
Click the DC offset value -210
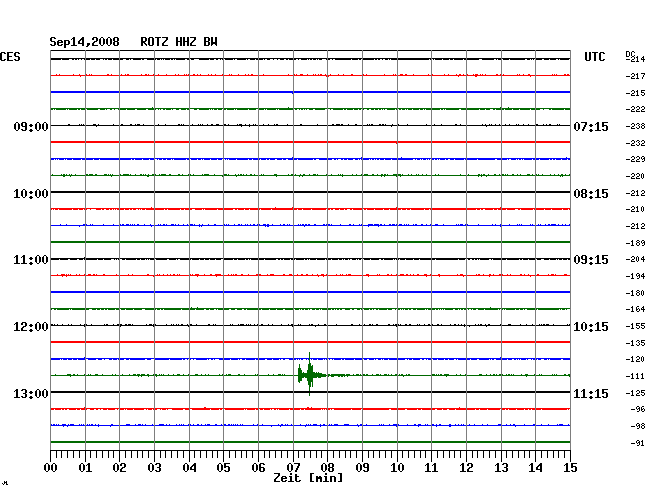click(x=635, y=209)
